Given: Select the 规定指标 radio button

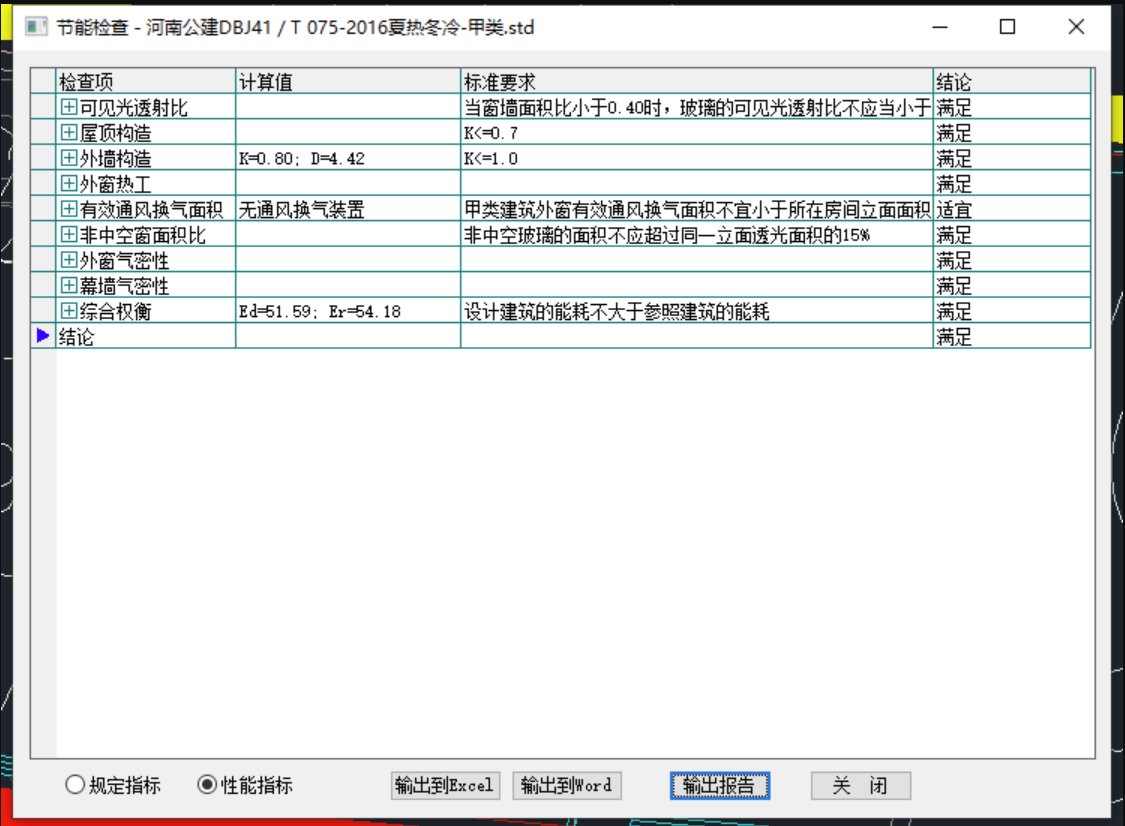Looking at the screenshot, I should (75, 785).
